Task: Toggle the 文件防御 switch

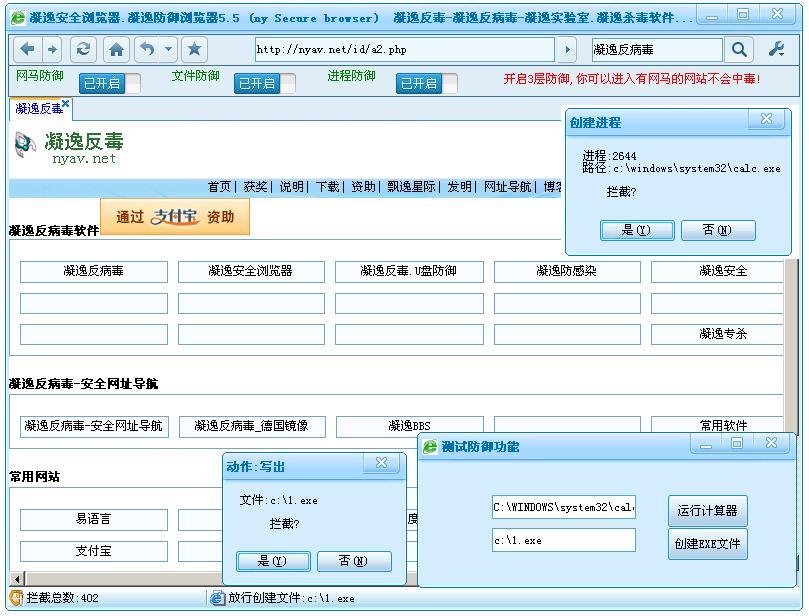Action: [x=265, y=83]
